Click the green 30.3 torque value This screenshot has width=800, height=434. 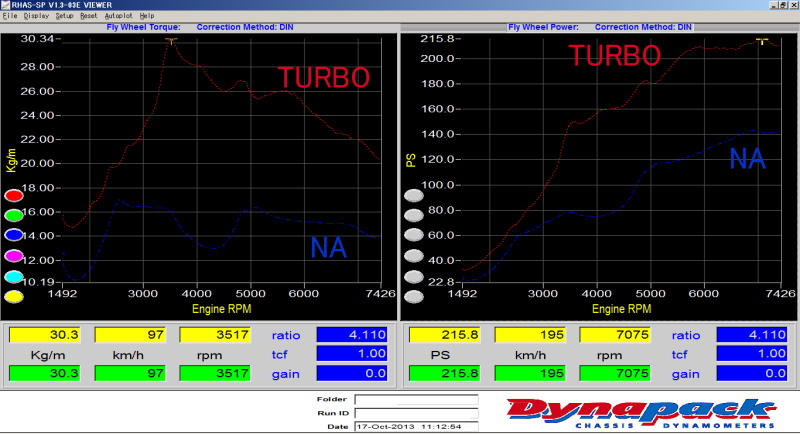pyautogui.click(x=45, y=373)
